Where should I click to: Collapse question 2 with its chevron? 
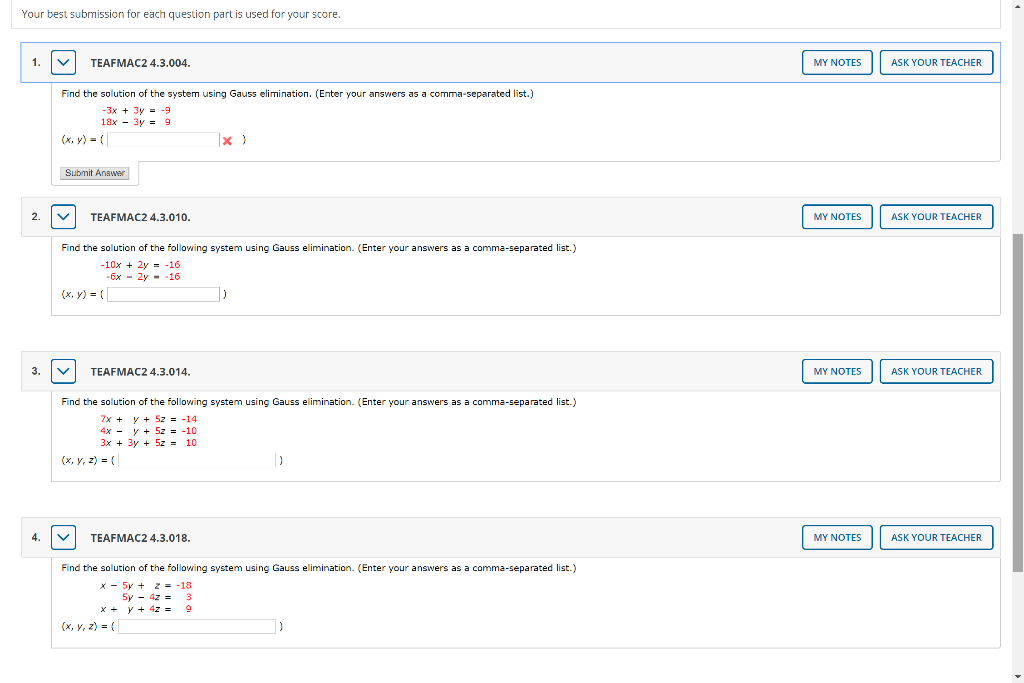pyautogui.click(x=63, y=216)
